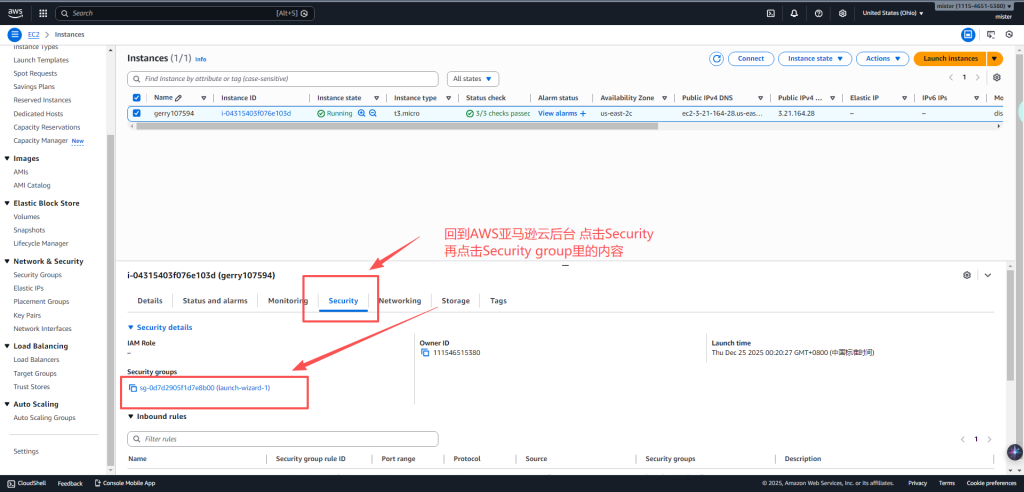Sort by Instance state column header
The image size is (1024, 492).
point(339,98)
